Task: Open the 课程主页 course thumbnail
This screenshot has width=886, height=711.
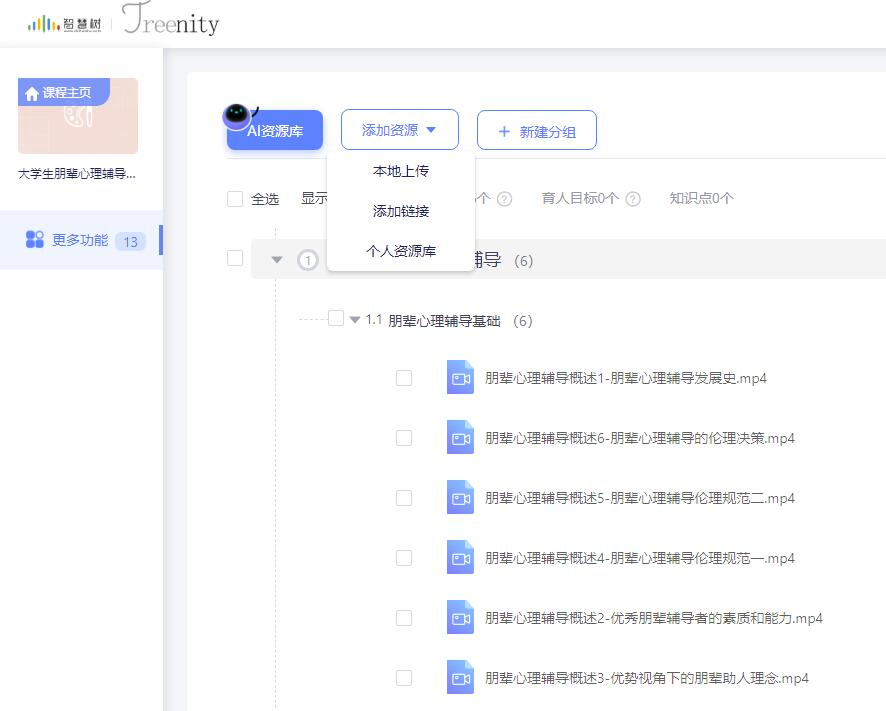Action: (x=78, y=116)
